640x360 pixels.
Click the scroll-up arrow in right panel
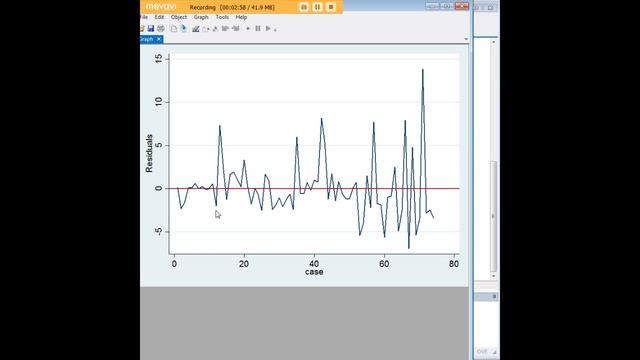(493, 42)
